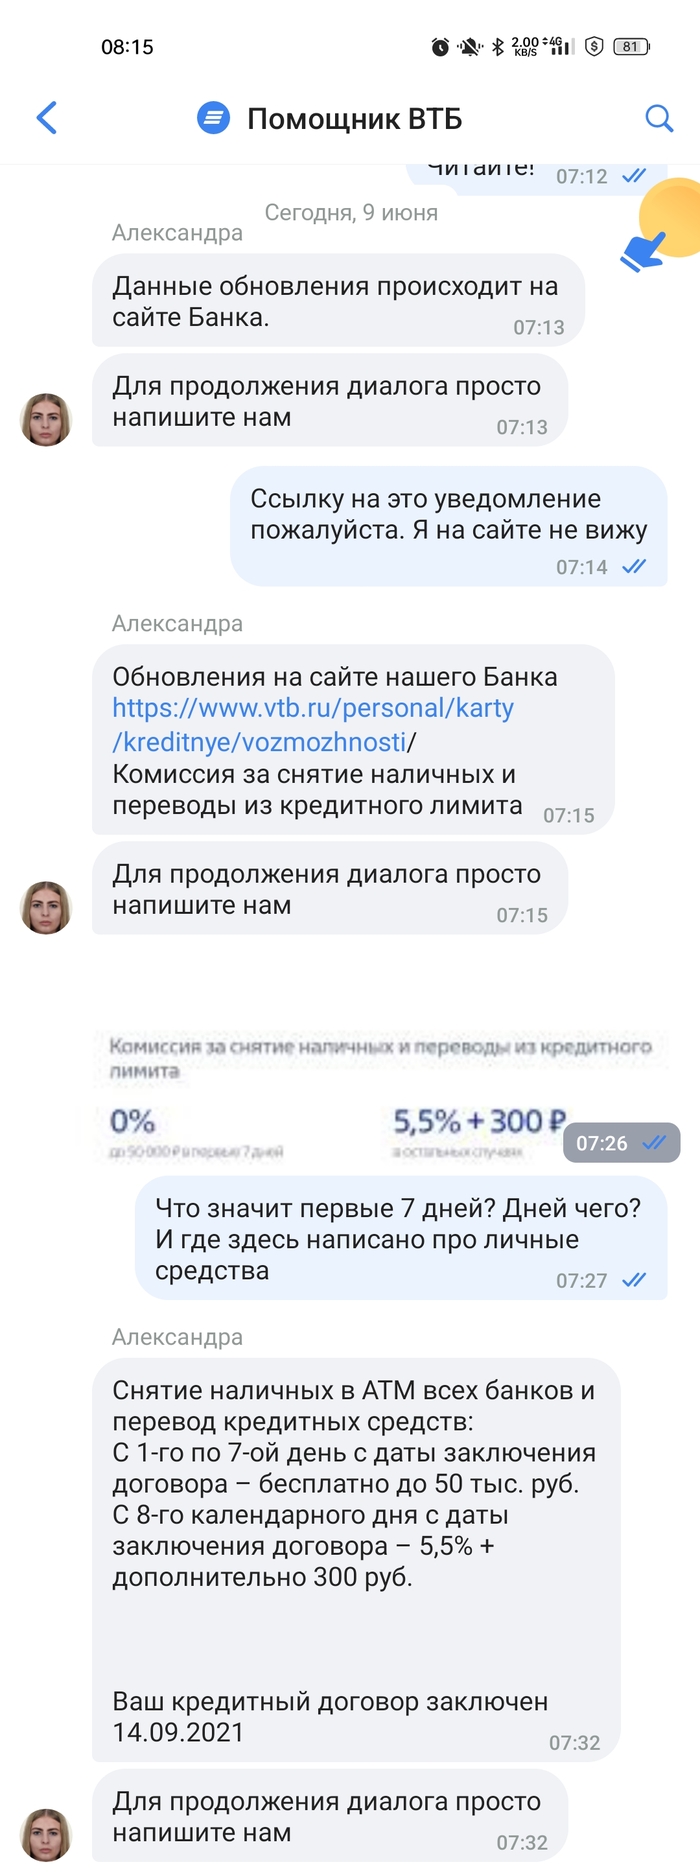Tap the 'Помощник ВТБ' chat title

(x=354, y=119)
